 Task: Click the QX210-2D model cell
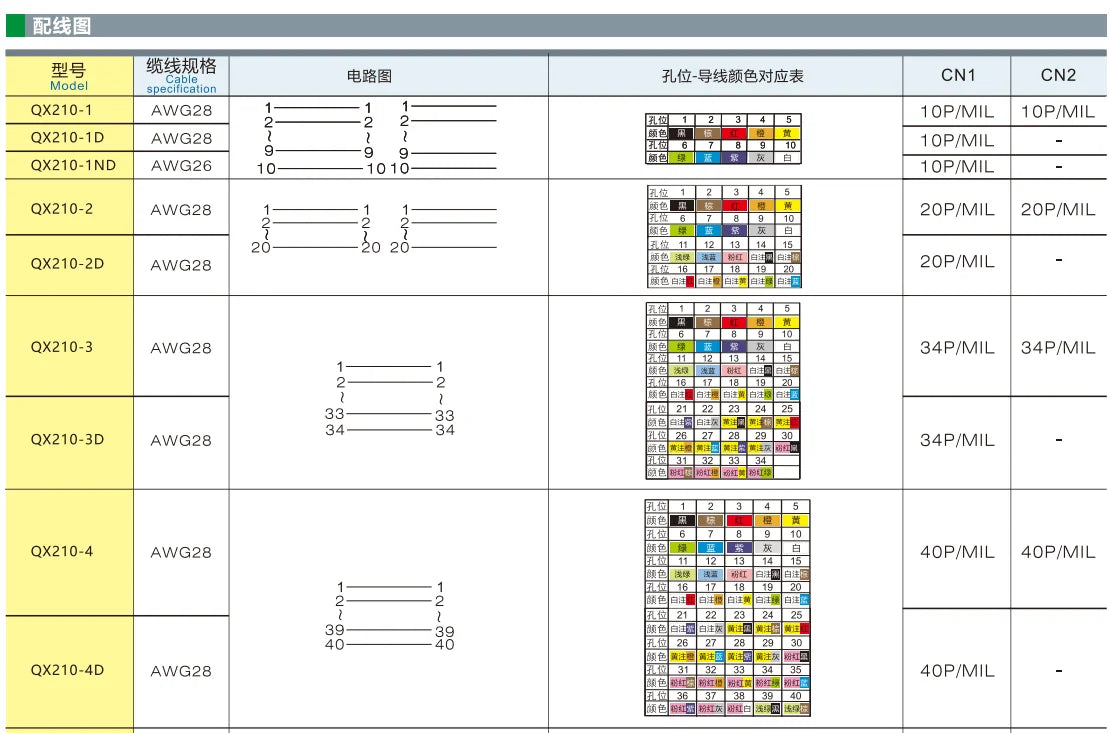pos(67,264)
